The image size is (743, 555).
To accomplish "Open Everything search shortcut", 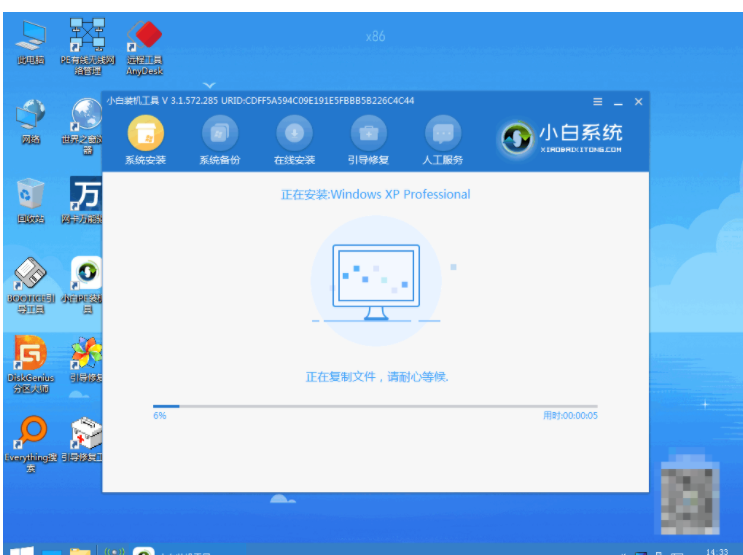I will 31,435.
